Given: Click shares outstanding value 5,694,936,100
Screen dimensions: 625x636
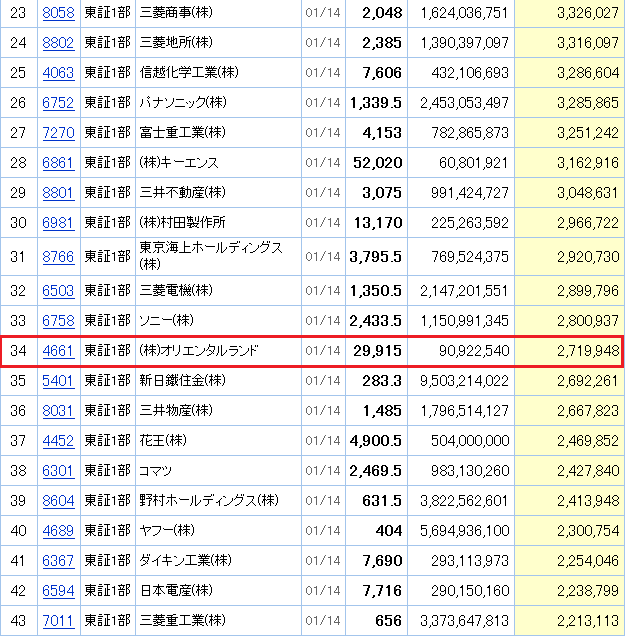Looking at the screenshot, I should pos(464,531).
